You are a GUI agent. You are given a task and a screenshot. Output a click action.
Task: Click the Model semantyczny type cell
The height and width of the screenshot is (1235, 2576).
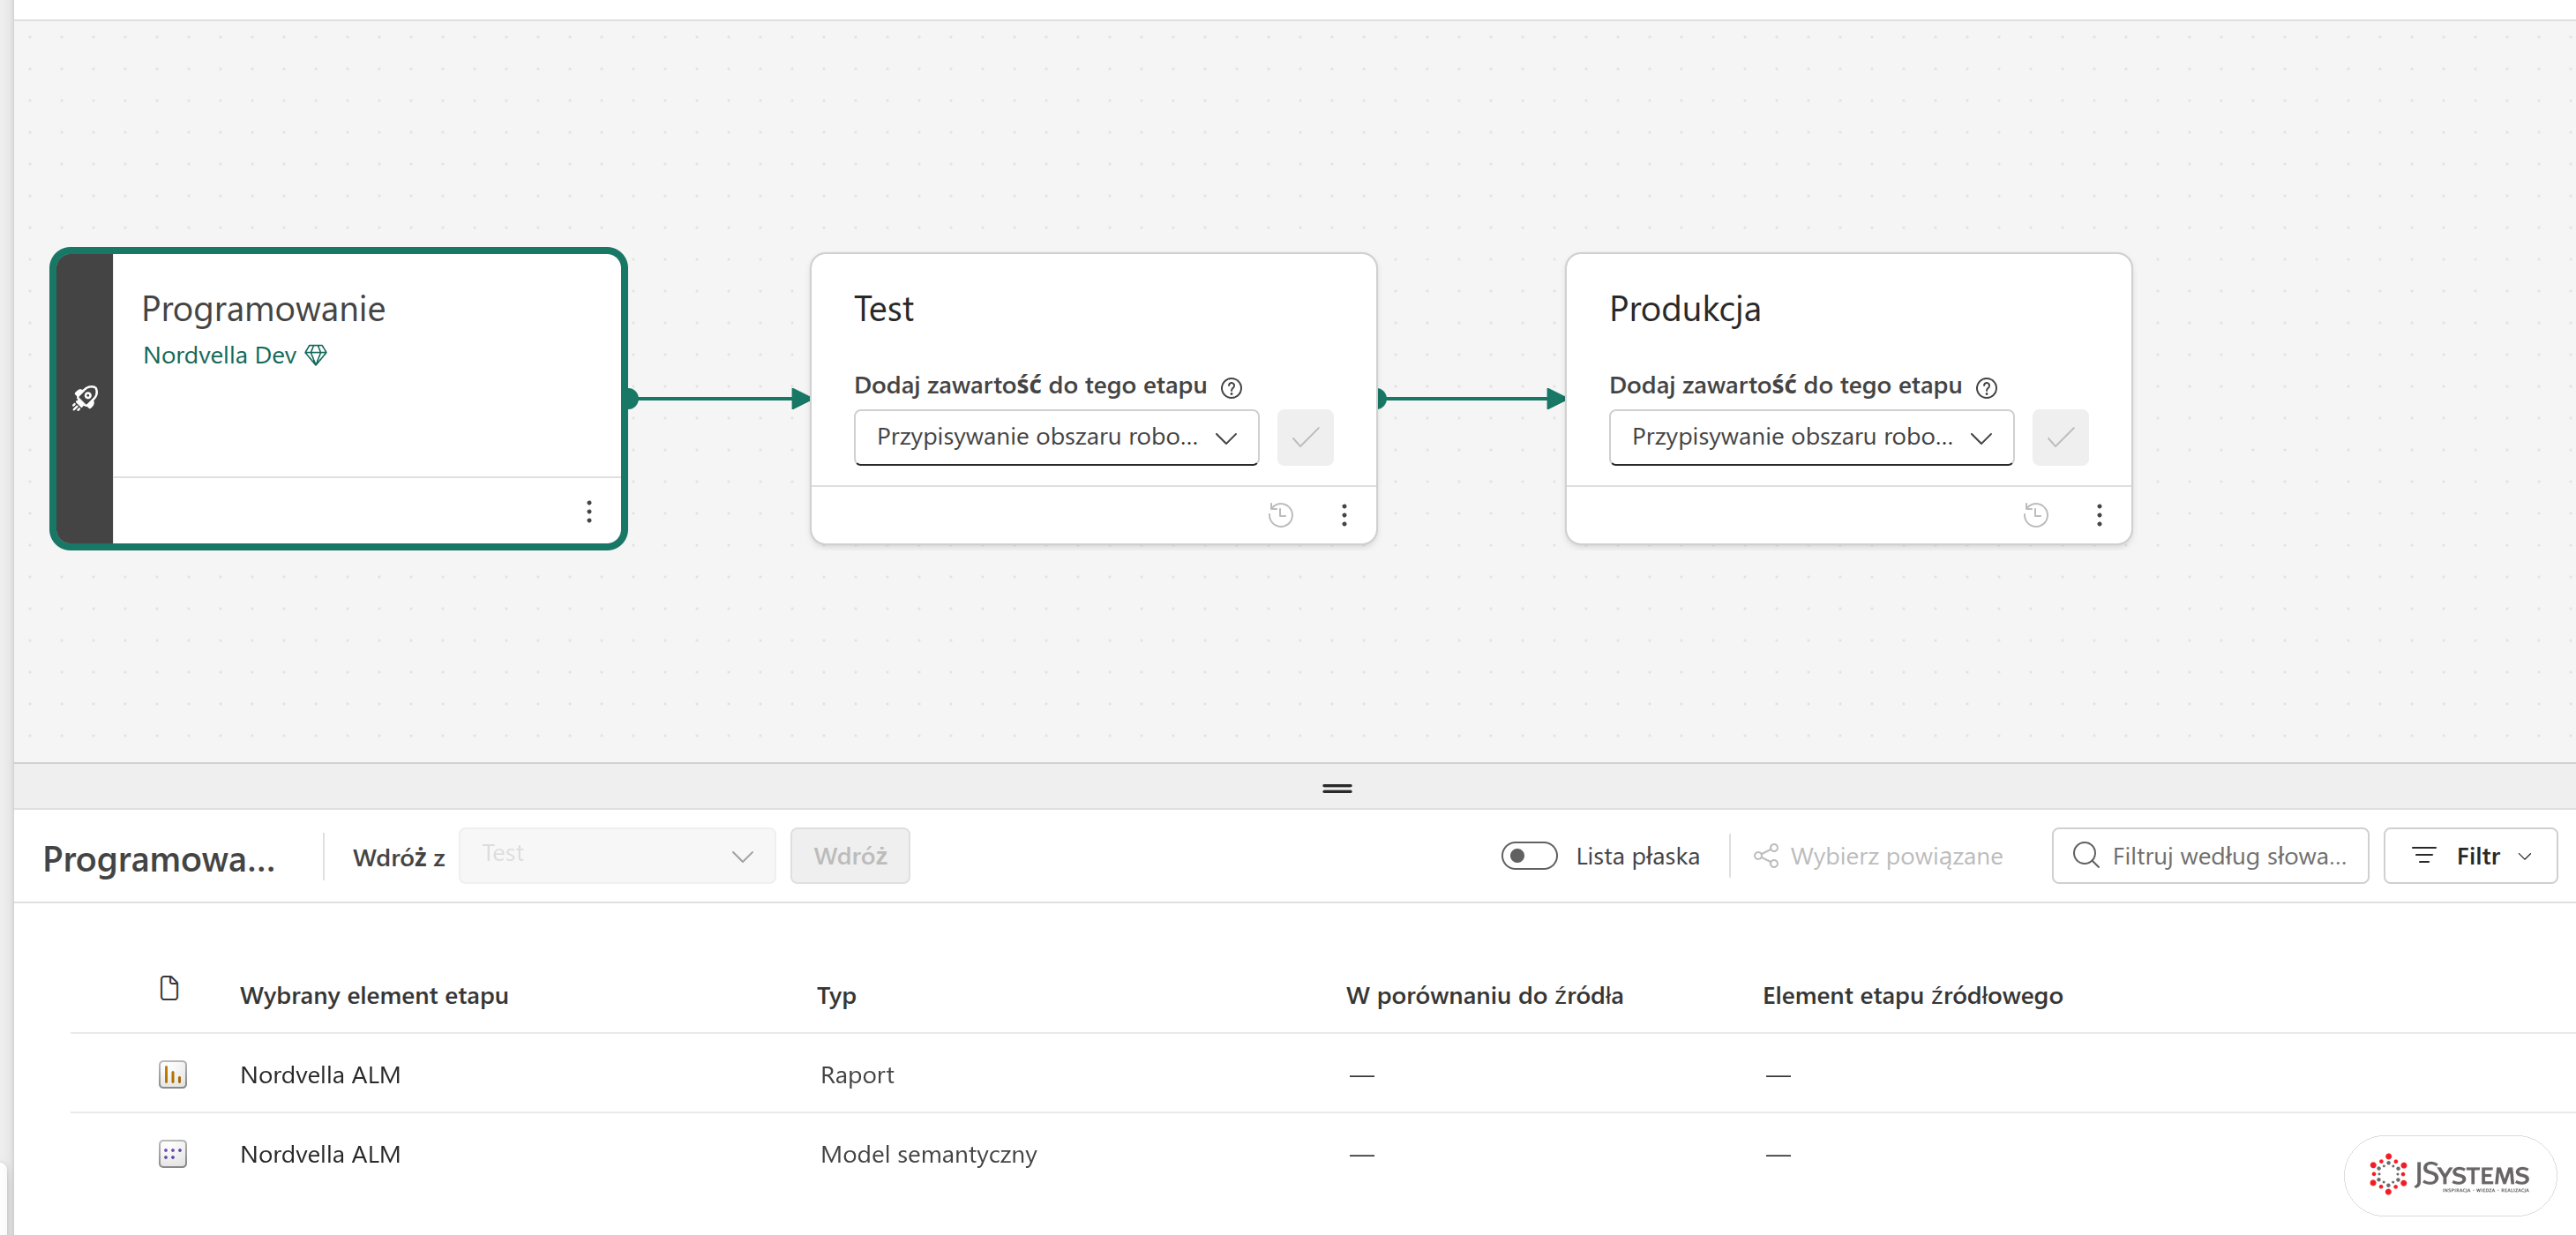tap(928, 1153)
